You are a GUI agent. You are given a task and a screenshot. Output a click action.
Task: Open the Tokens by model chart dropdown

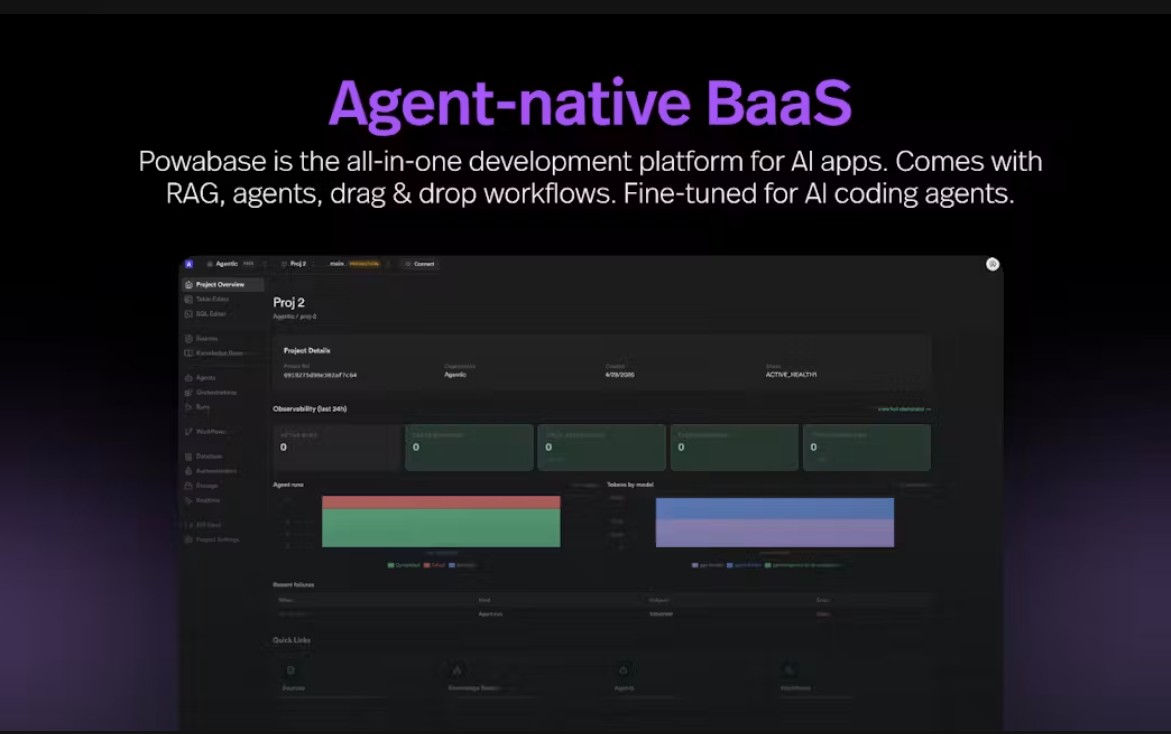[x=915, y=485]
